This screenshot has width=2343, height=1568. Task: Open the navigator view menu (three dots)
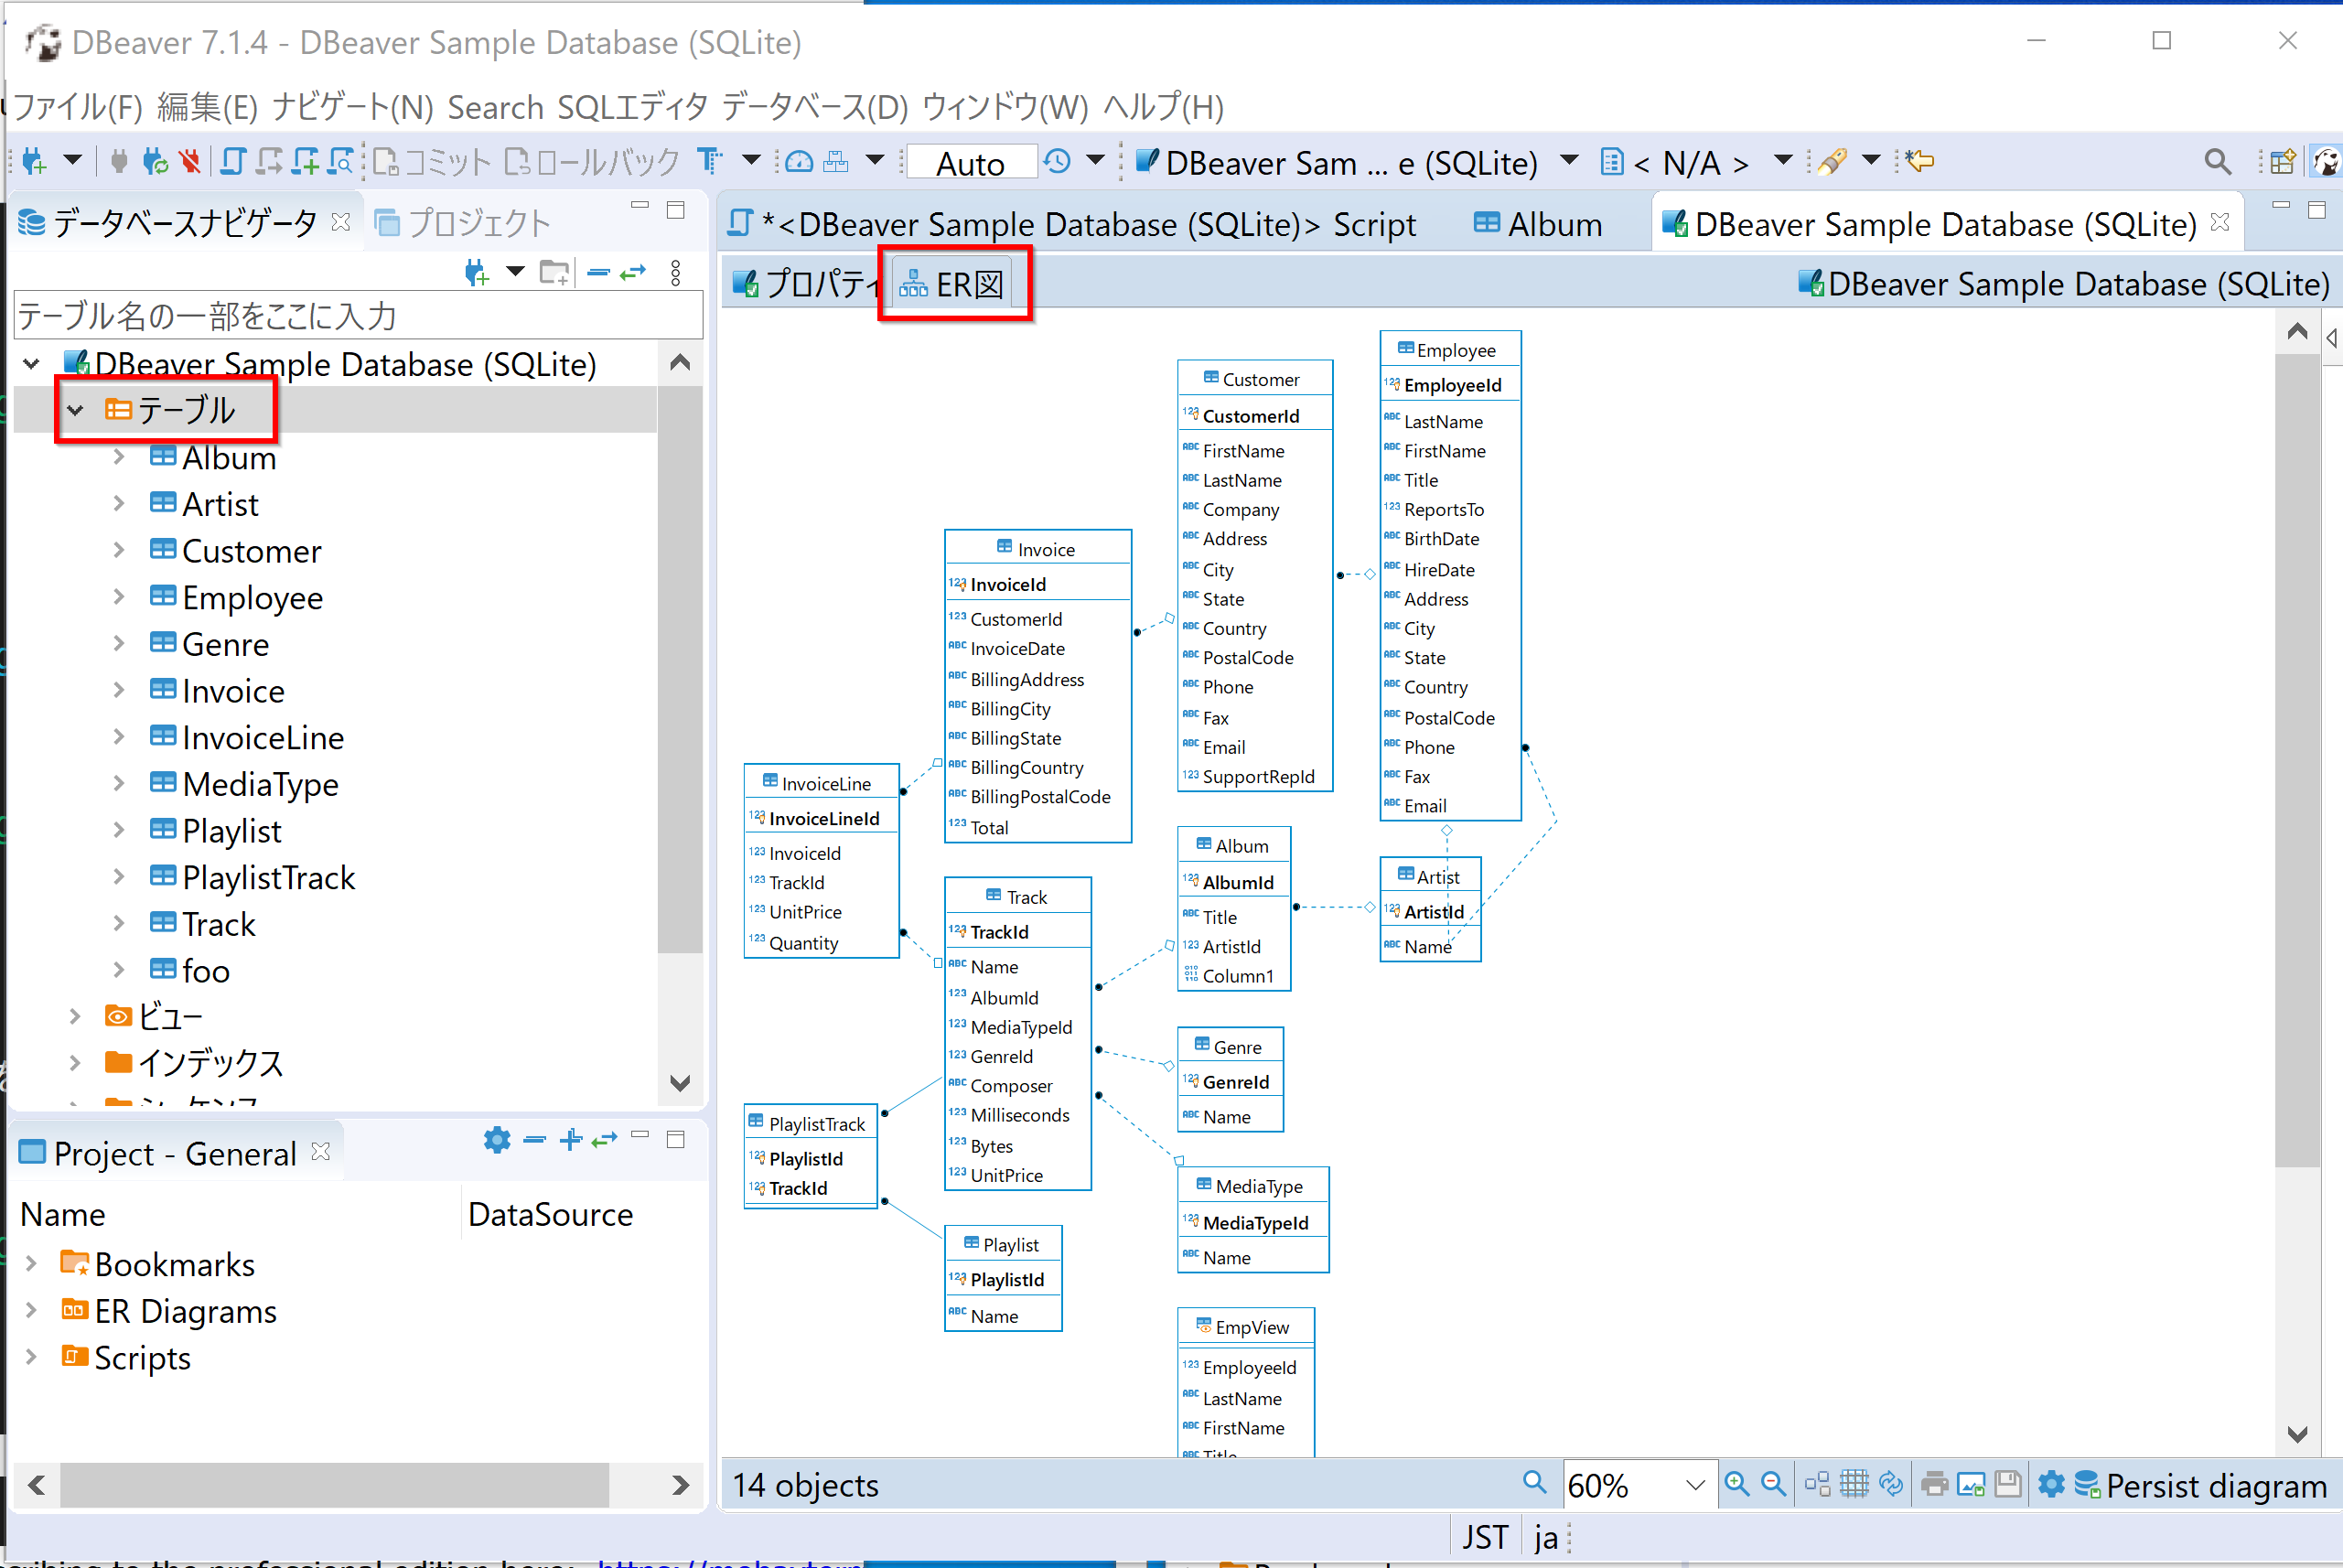(676, 272)
